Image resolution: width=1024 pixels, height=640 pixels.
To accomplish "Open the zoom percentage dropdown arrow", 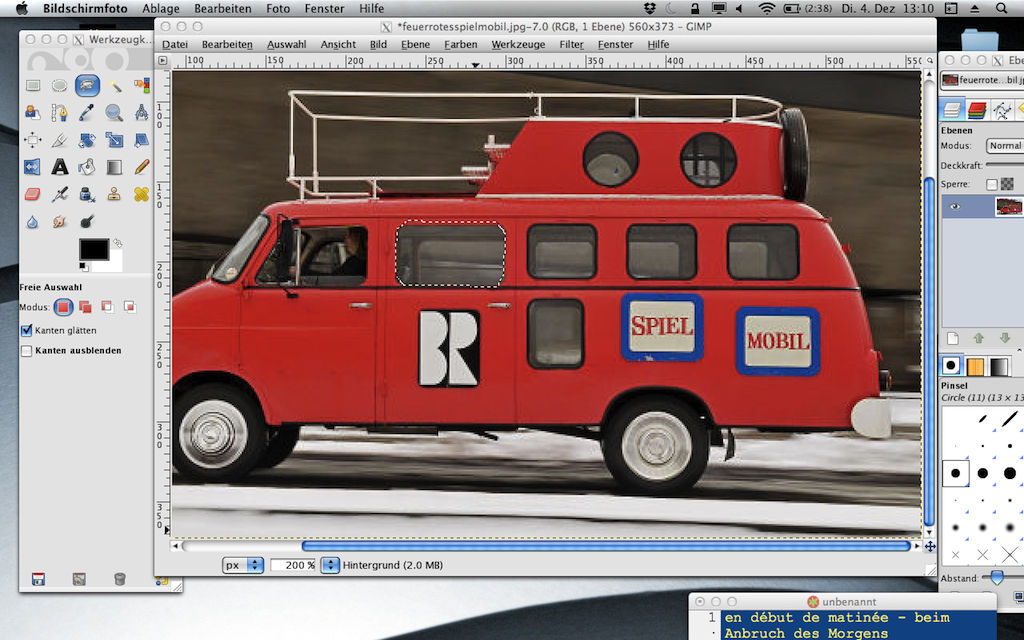I will coord(329,565).
